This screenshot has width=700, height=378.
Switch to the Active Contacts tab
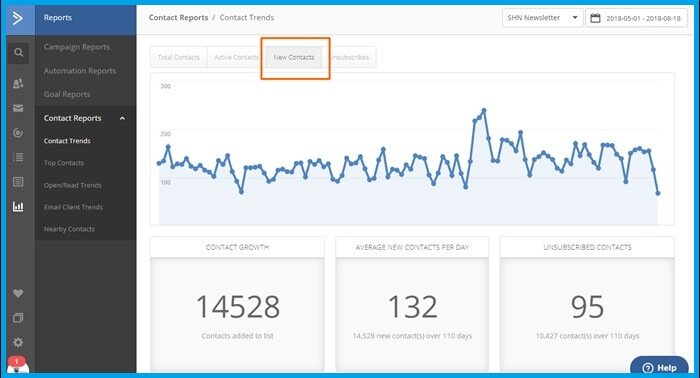point(236,57)
